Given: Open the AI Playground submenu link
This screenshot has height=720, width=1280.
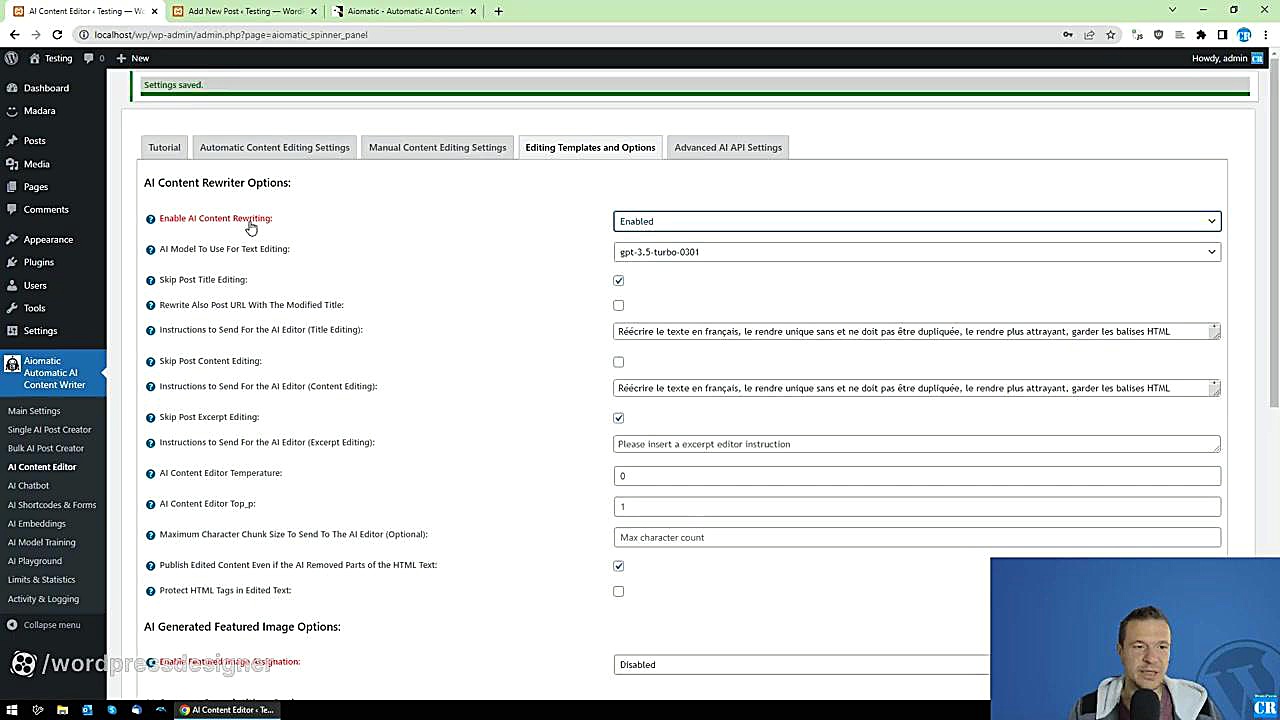Looking at the screenshot, I should pyautogui.click(x=35, y=561).
